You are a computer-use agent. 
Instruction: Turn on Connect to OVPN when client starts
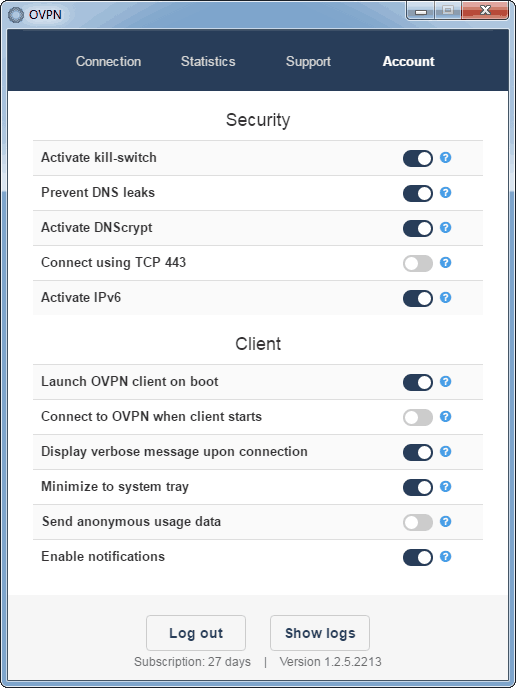pos(418,417)
